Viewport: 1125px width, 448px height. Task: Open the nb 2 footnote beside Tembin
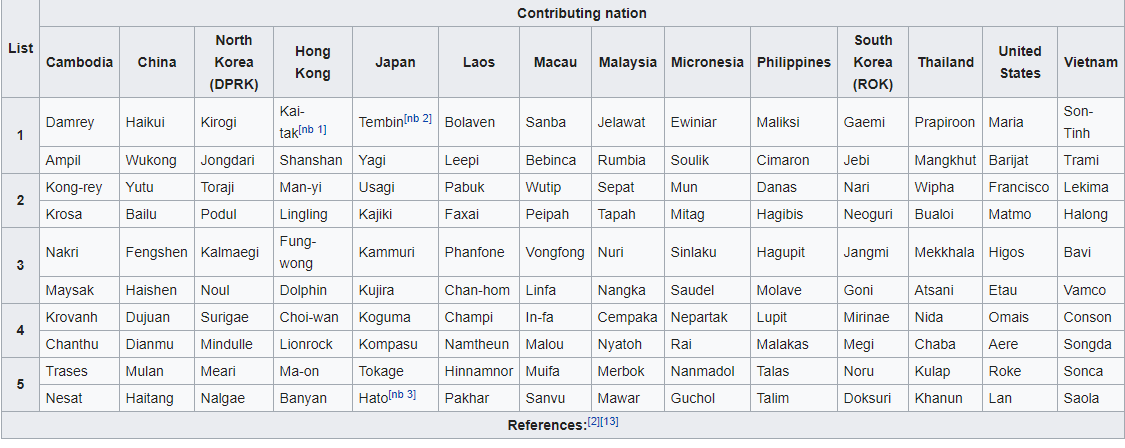coord(418,118)
